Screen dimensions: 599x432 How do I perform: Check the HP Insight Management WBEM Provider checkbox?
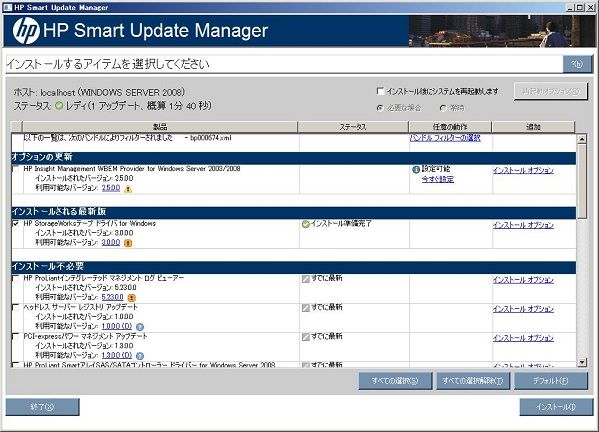(16, 169)
